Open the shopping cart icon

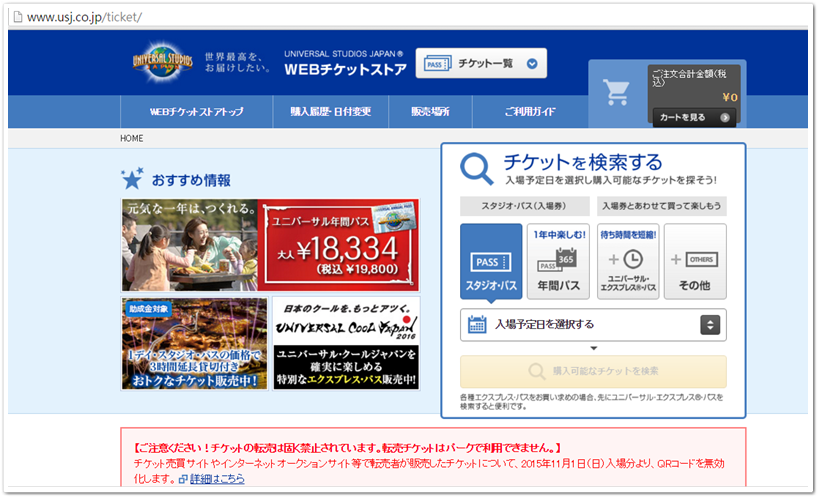pos(616,92)
